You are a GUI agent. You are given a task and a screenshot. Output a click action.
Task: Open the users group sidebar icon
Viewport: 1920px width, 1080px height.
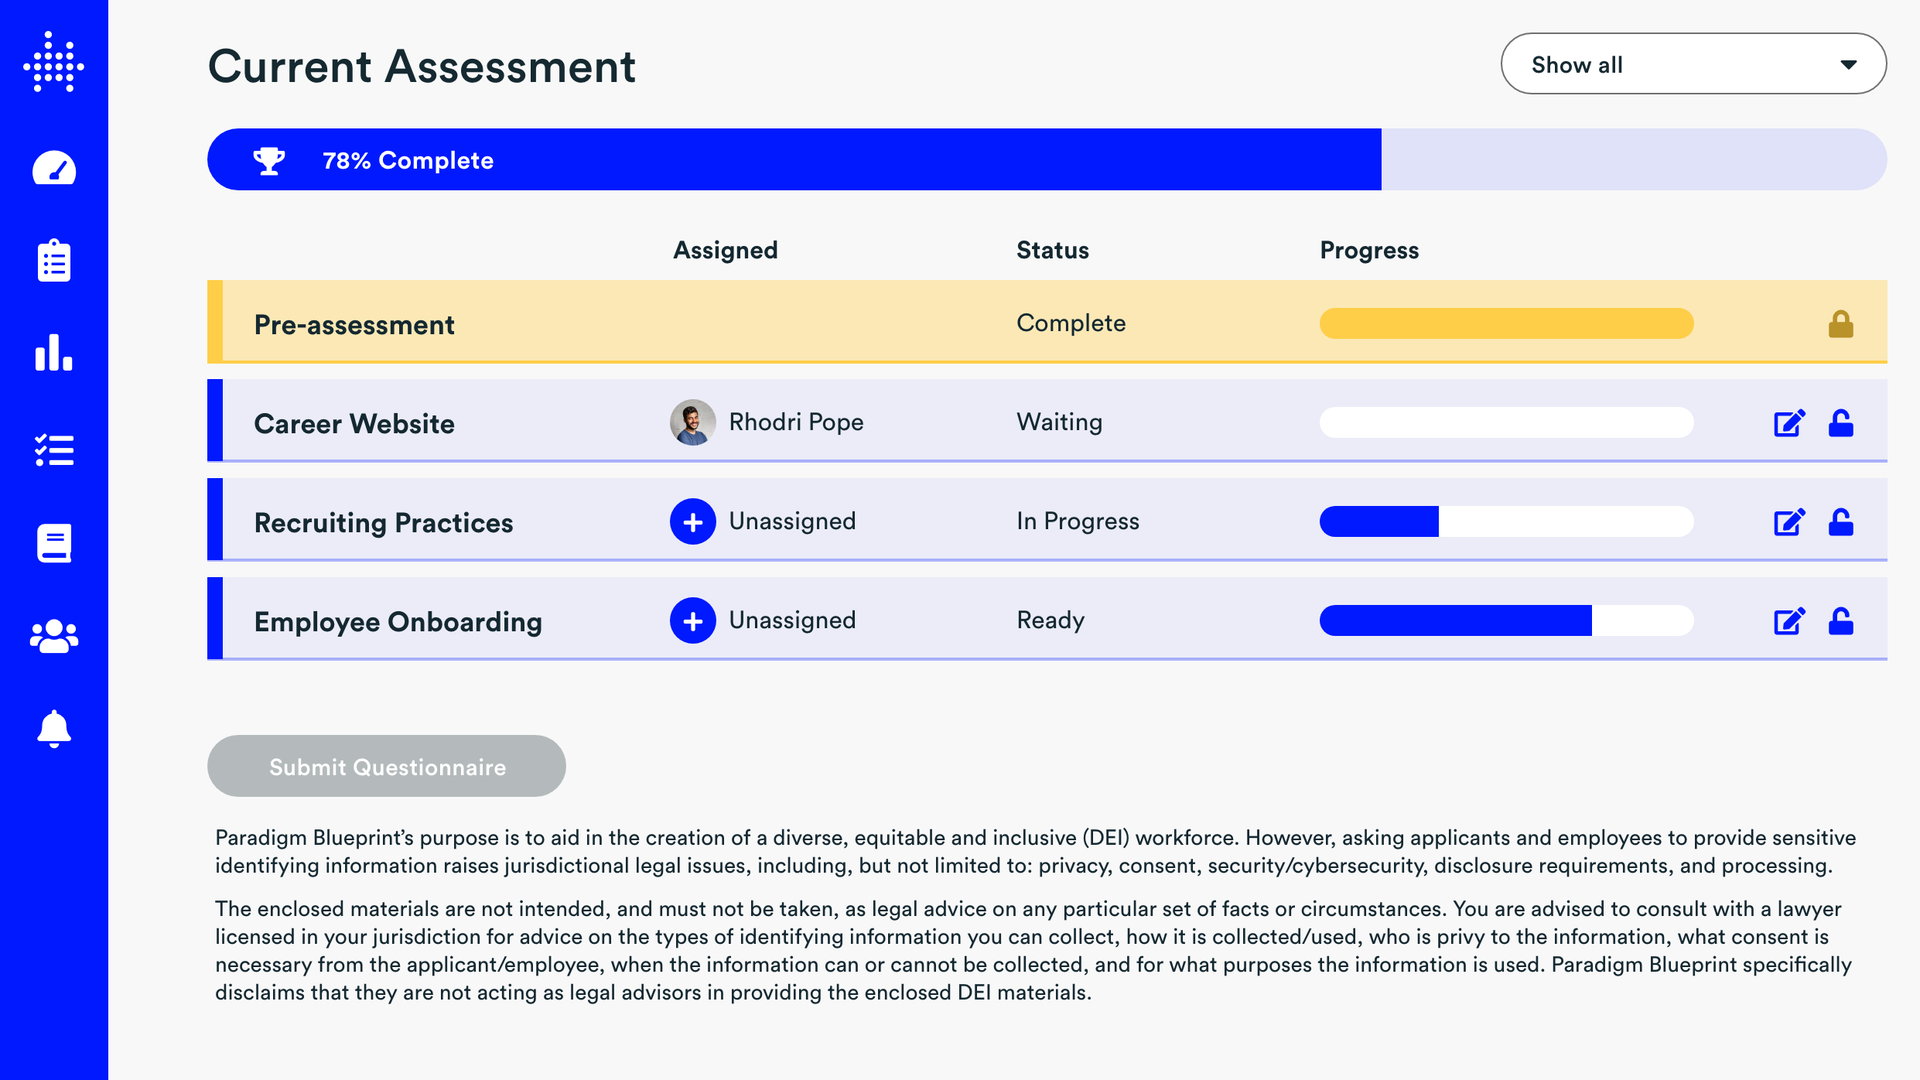click(54, 636)
